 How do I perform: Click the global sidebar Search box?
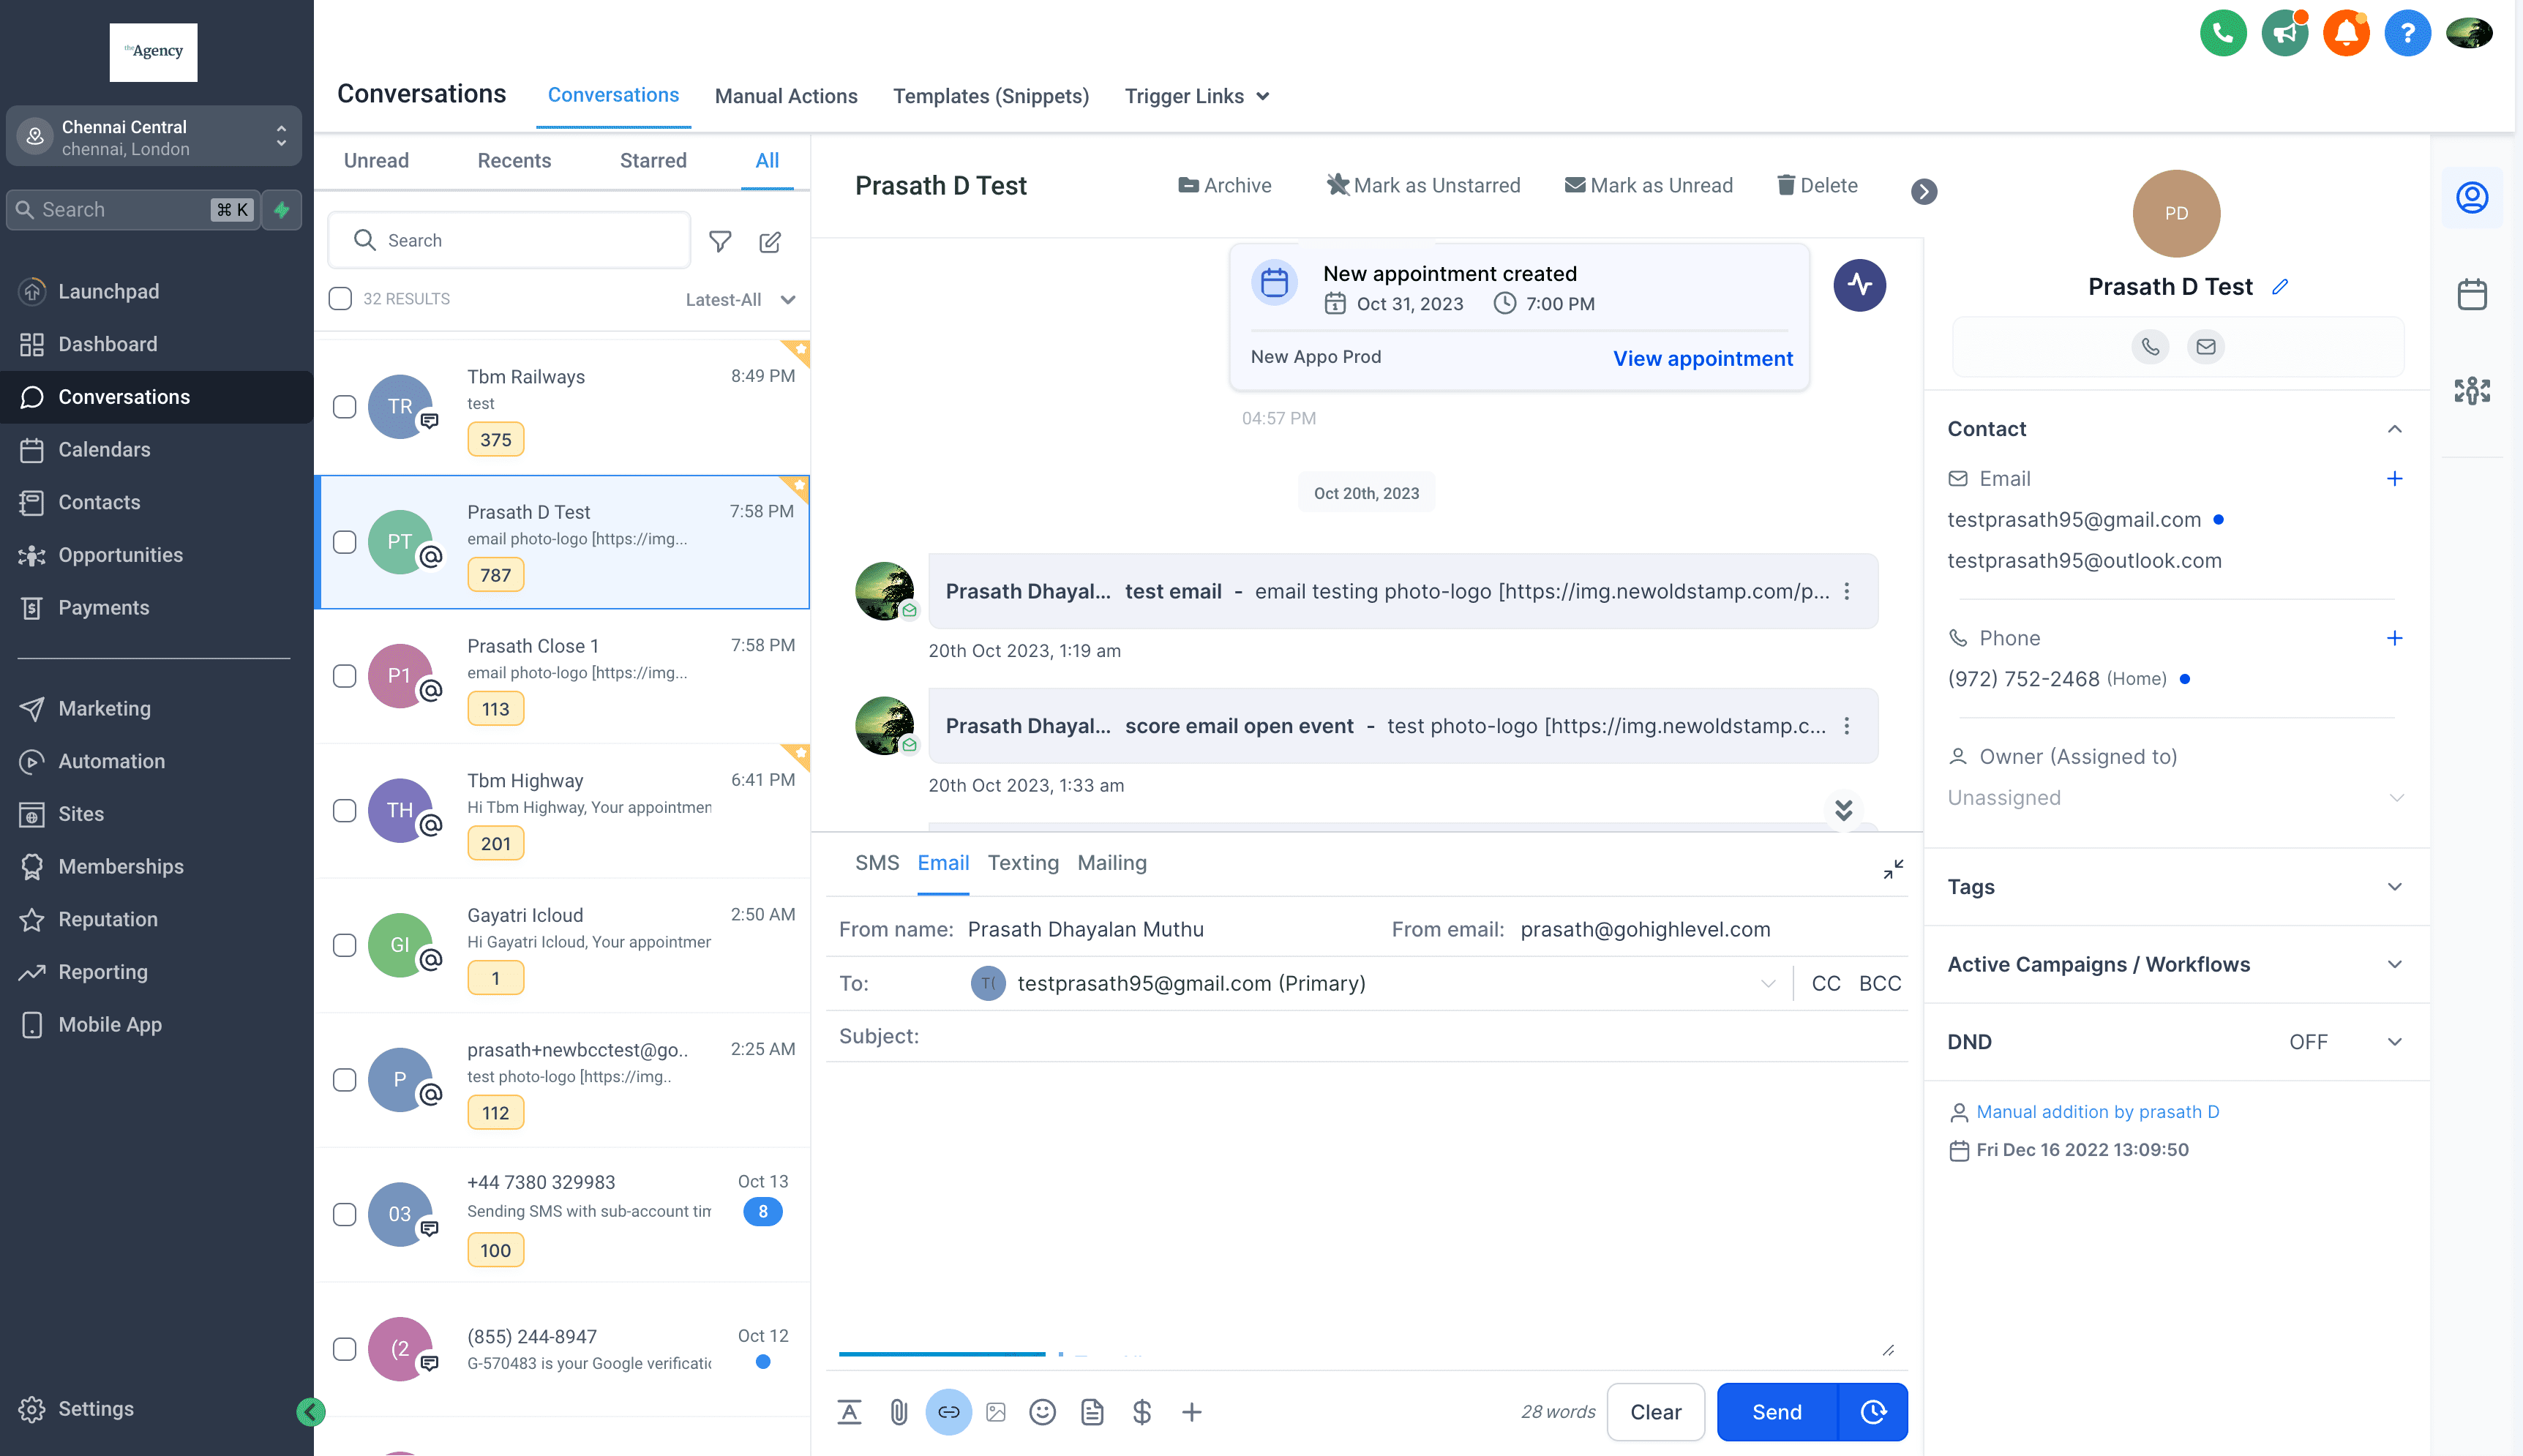click(134, 210)
